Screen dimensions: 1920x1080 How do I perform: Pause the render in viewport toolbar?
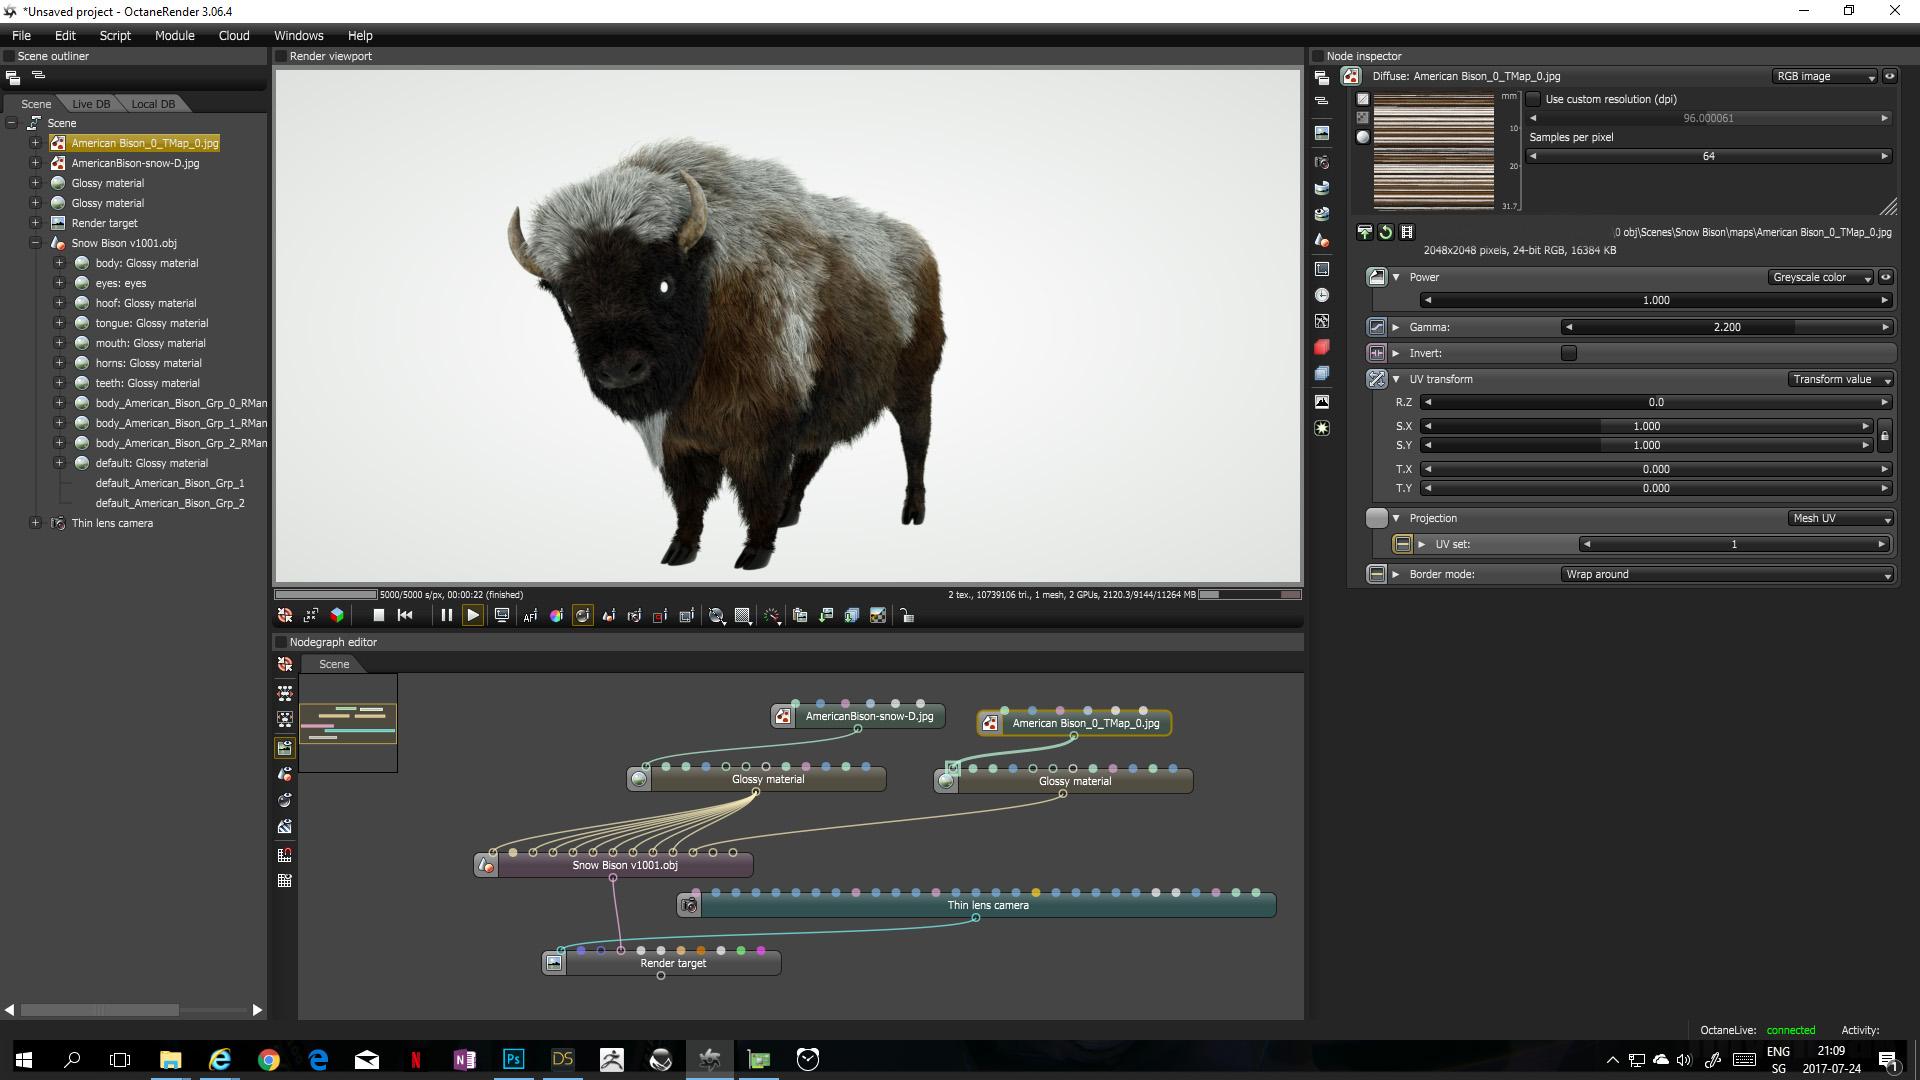(x=446, y=616)
